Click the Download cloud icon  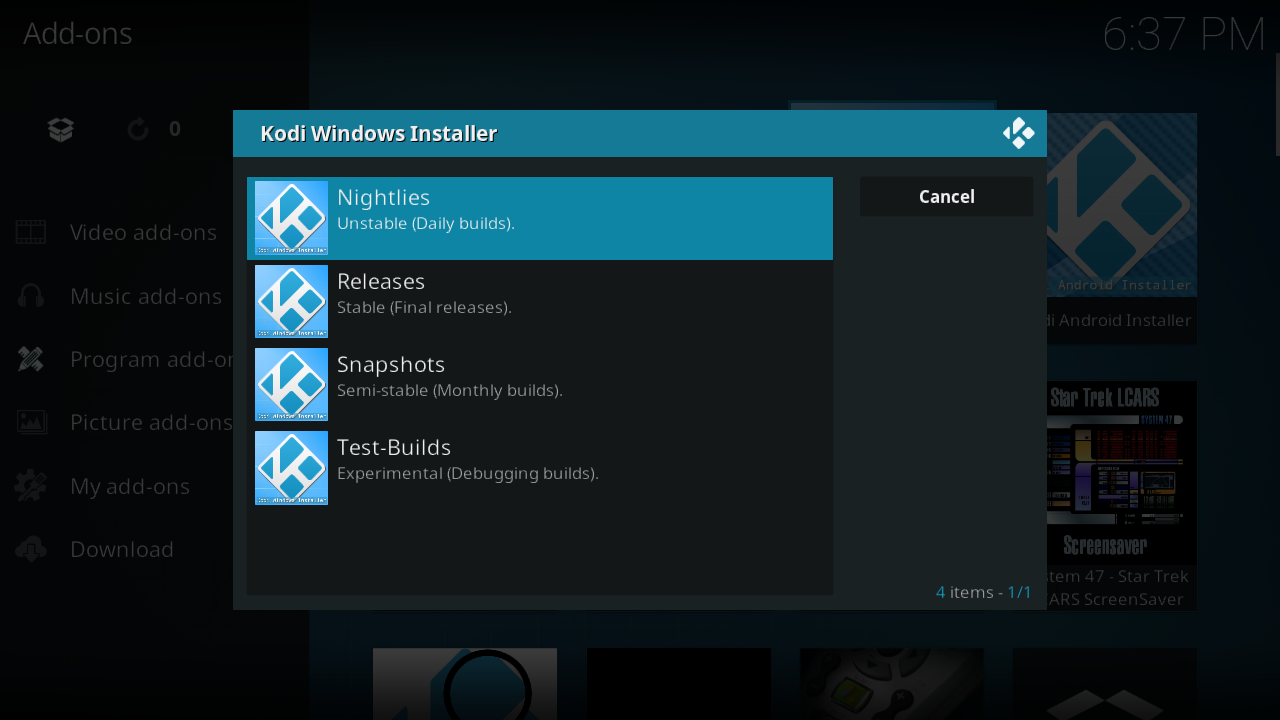pyautogui.click(x=31, y=549)
